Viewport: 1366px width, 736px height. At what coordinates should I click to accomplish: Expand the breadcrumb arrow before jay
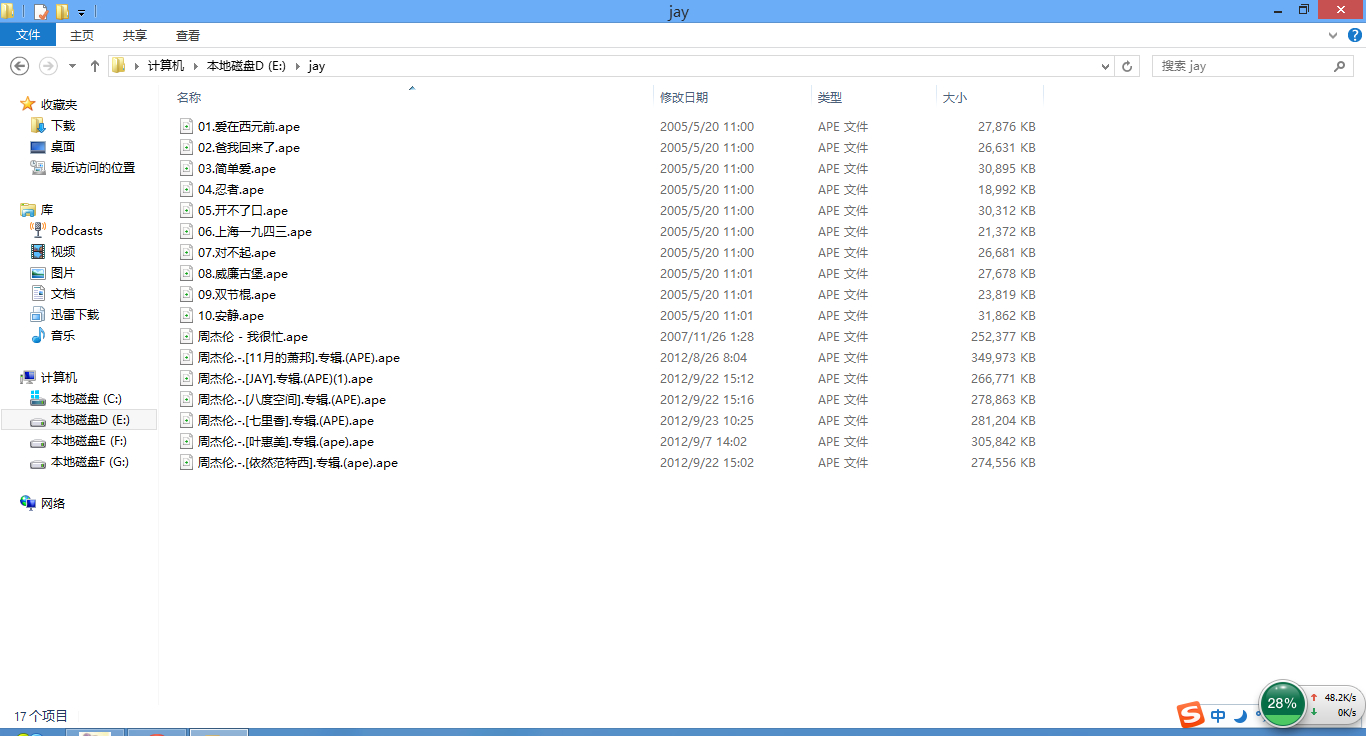pos(297,66)
